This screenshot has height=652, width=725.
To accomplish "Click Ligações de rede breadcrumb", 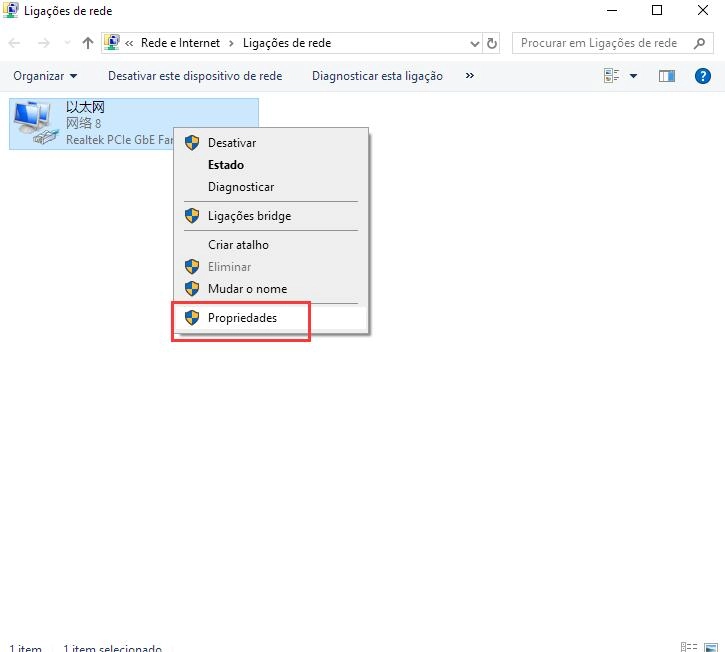I will click(x=287, y=43).
